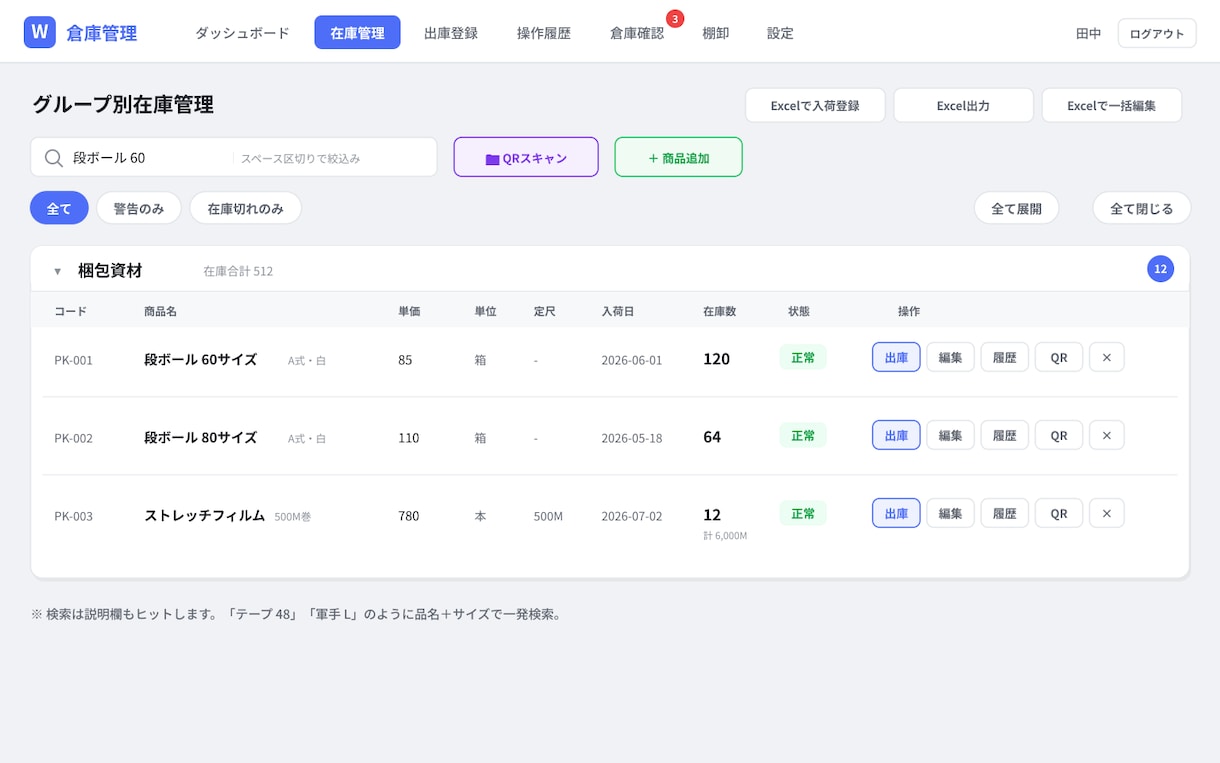
Task: Click 編集 for 段ボール 80サイズ
Action: pyautogui.click(x=950, y=435)
